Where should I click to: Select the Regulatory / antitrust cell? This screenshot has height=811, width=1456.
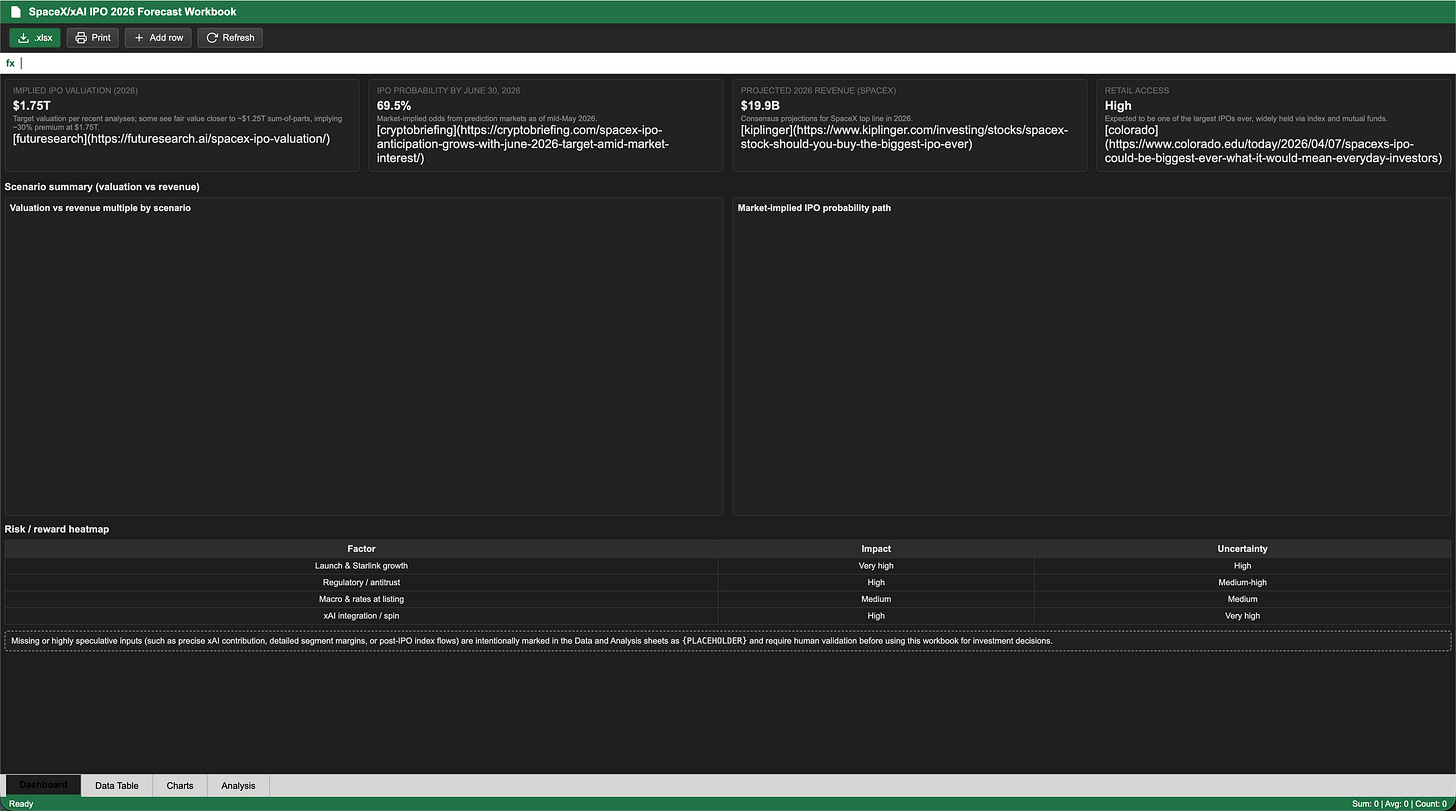(361, 583)
